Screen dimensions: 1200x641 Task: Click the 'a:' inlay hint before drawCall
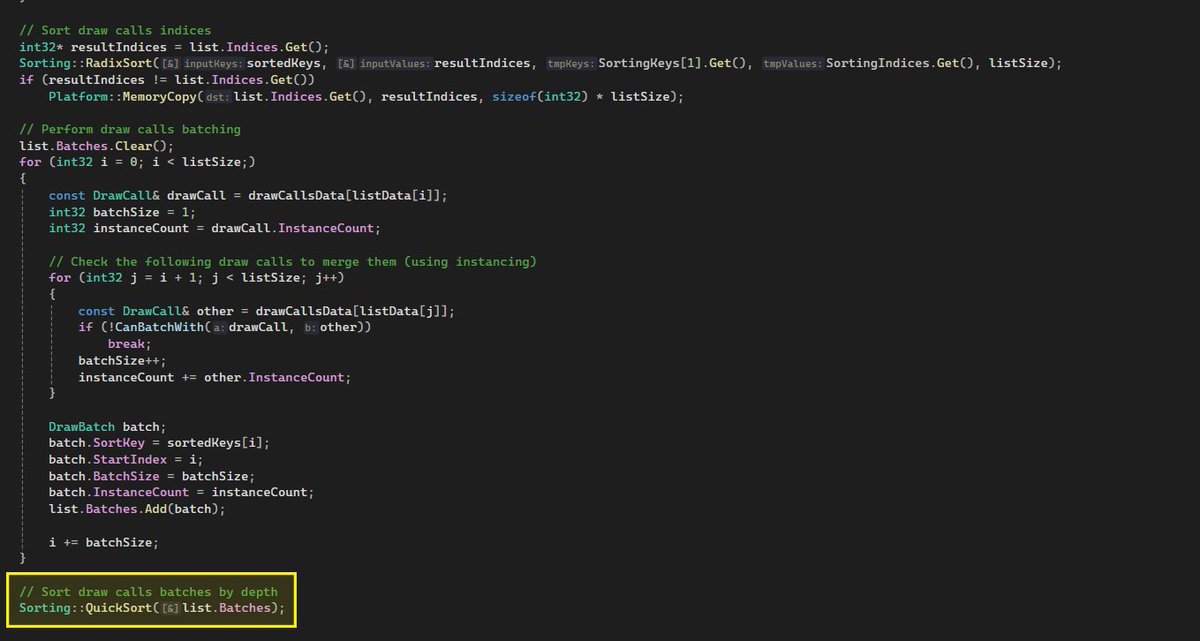tap(220, 328)
